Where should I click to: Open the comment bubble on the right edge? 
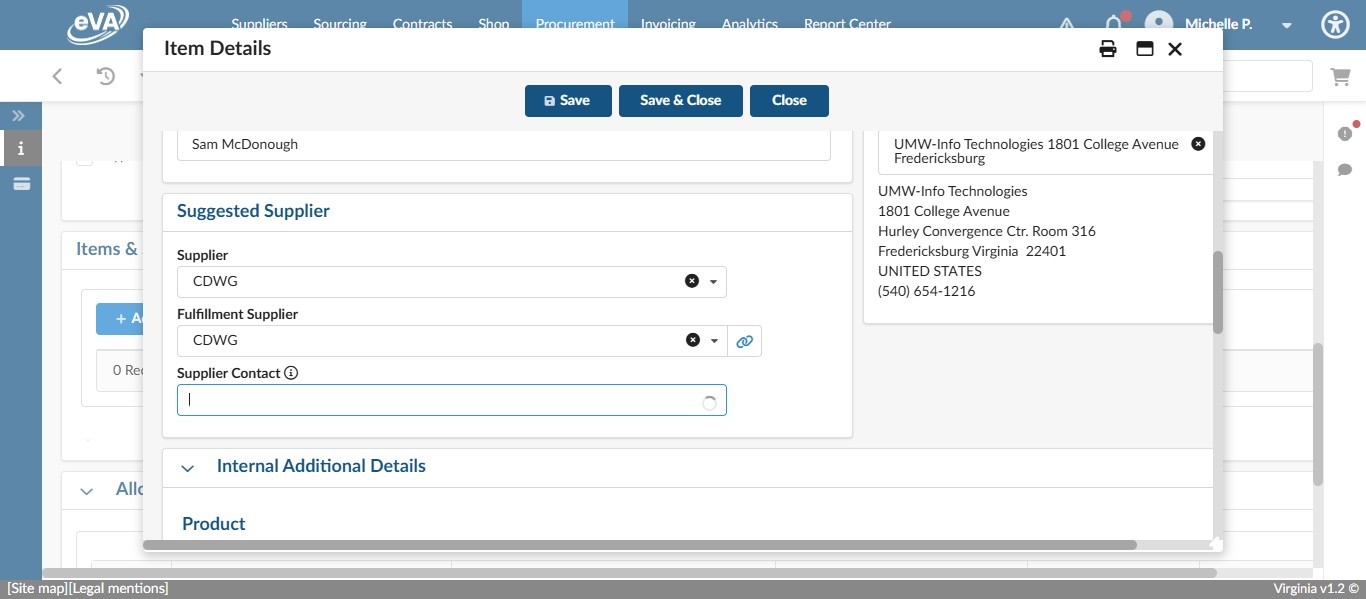click(1345, 169)
